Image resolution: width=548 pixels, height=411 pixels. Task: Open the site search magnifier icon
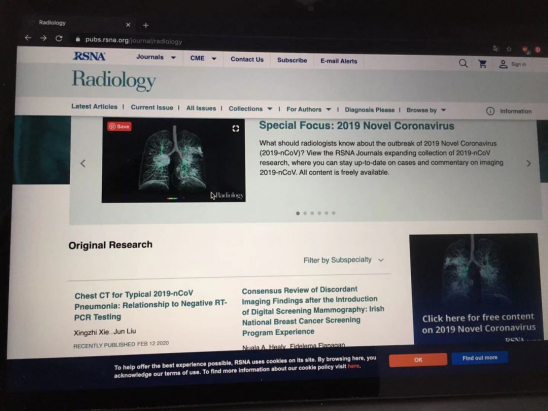463,63
